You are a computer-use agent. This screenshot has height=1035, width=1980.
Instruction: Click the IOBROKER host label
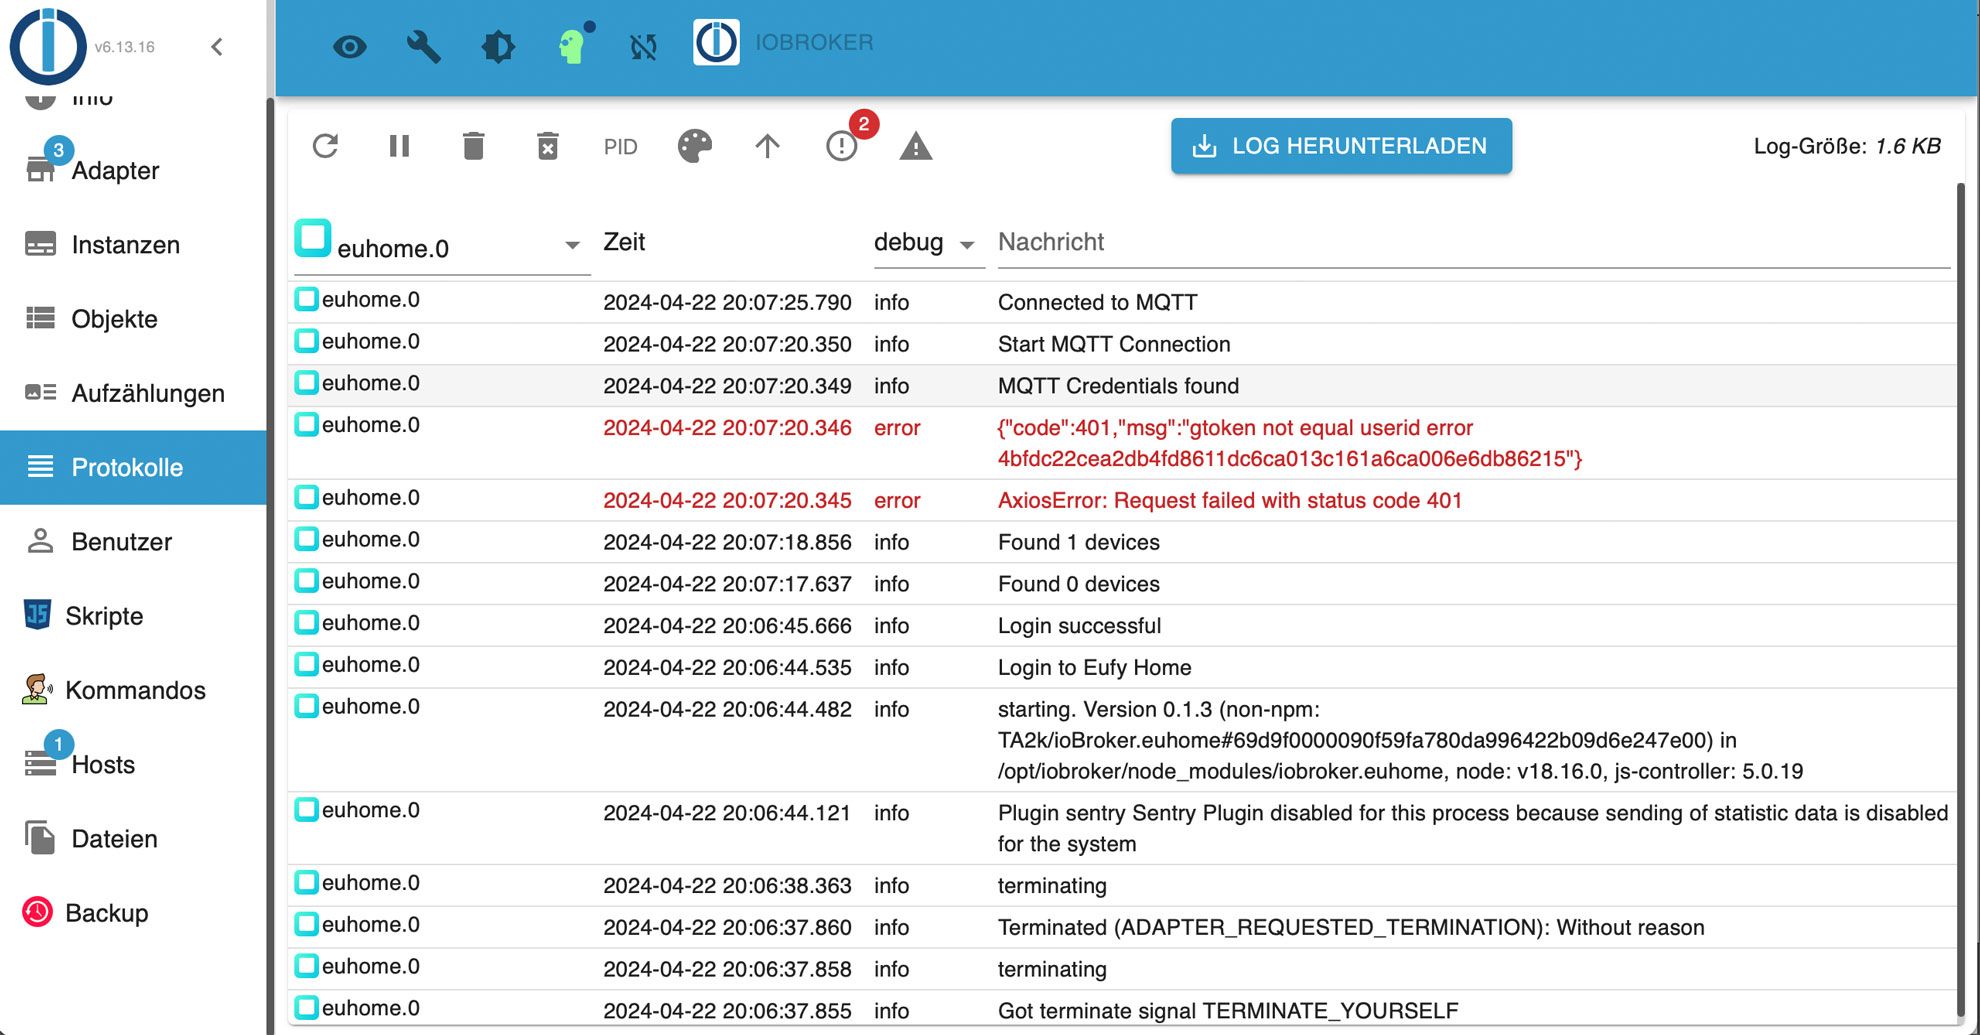tap(814, 42)
